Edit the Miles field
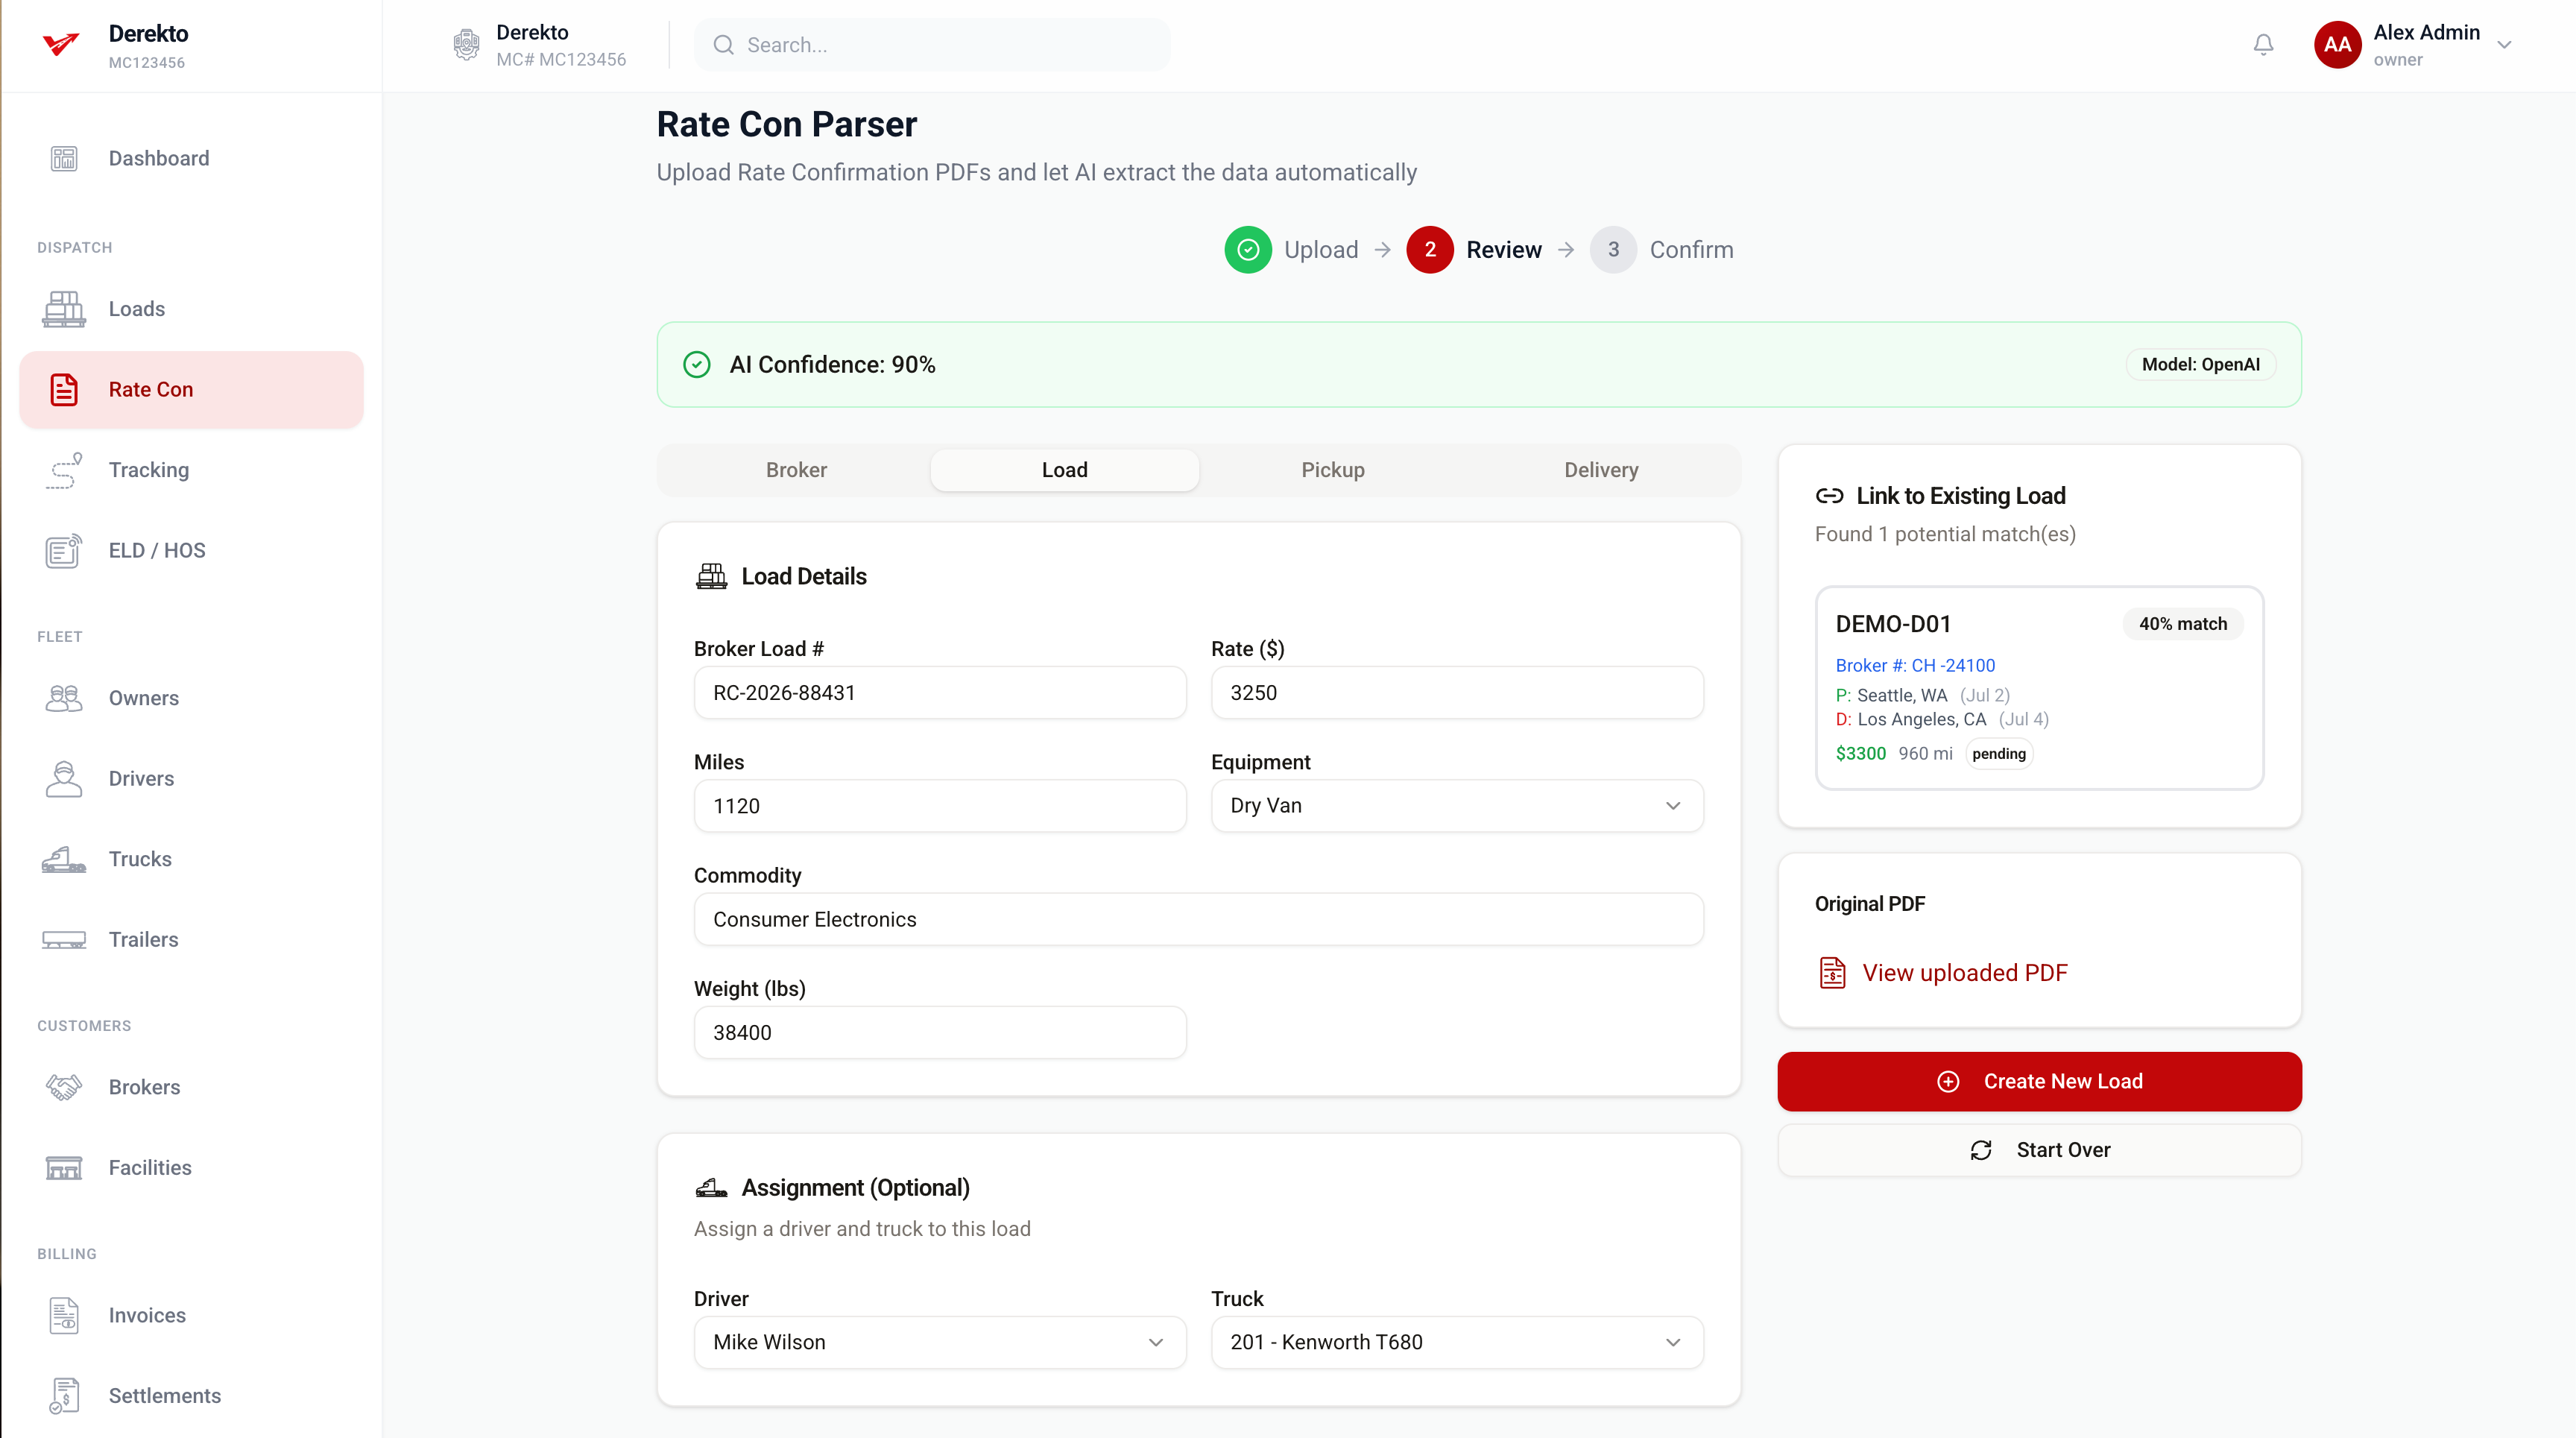 point(940,806)
